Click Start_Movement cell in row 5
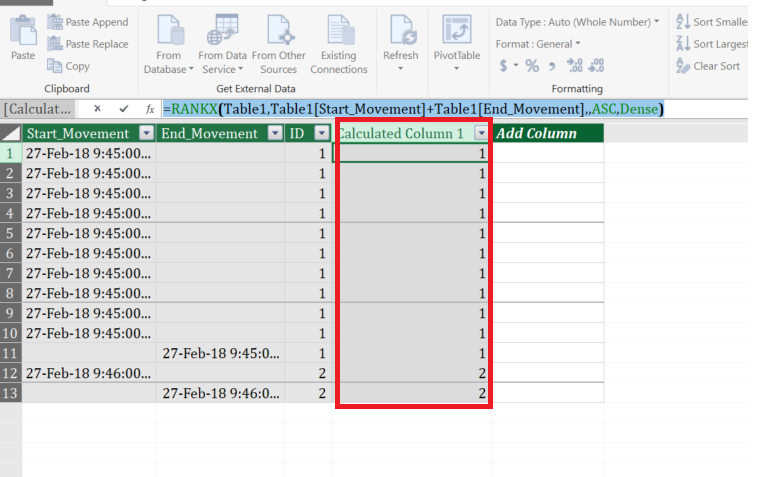This screenshot has width=757, height=477. coord(89,233)
